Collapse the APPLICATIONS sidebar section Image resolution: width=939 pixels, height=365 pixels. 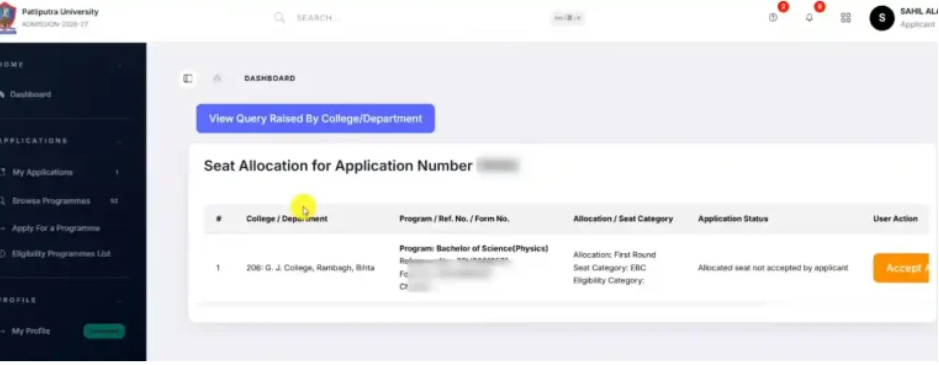coord(120,141)
